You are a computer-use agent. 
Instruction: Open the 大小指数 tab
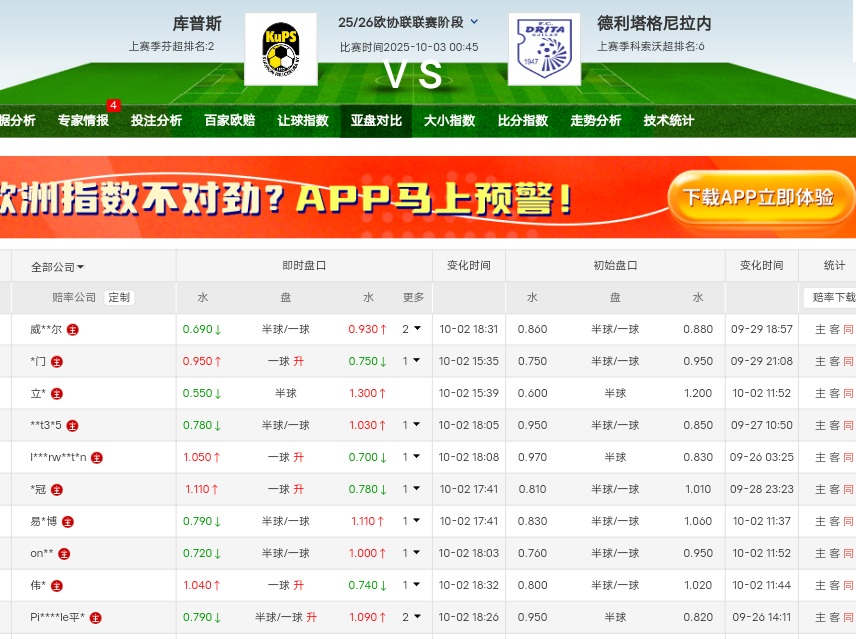point(449,120)
